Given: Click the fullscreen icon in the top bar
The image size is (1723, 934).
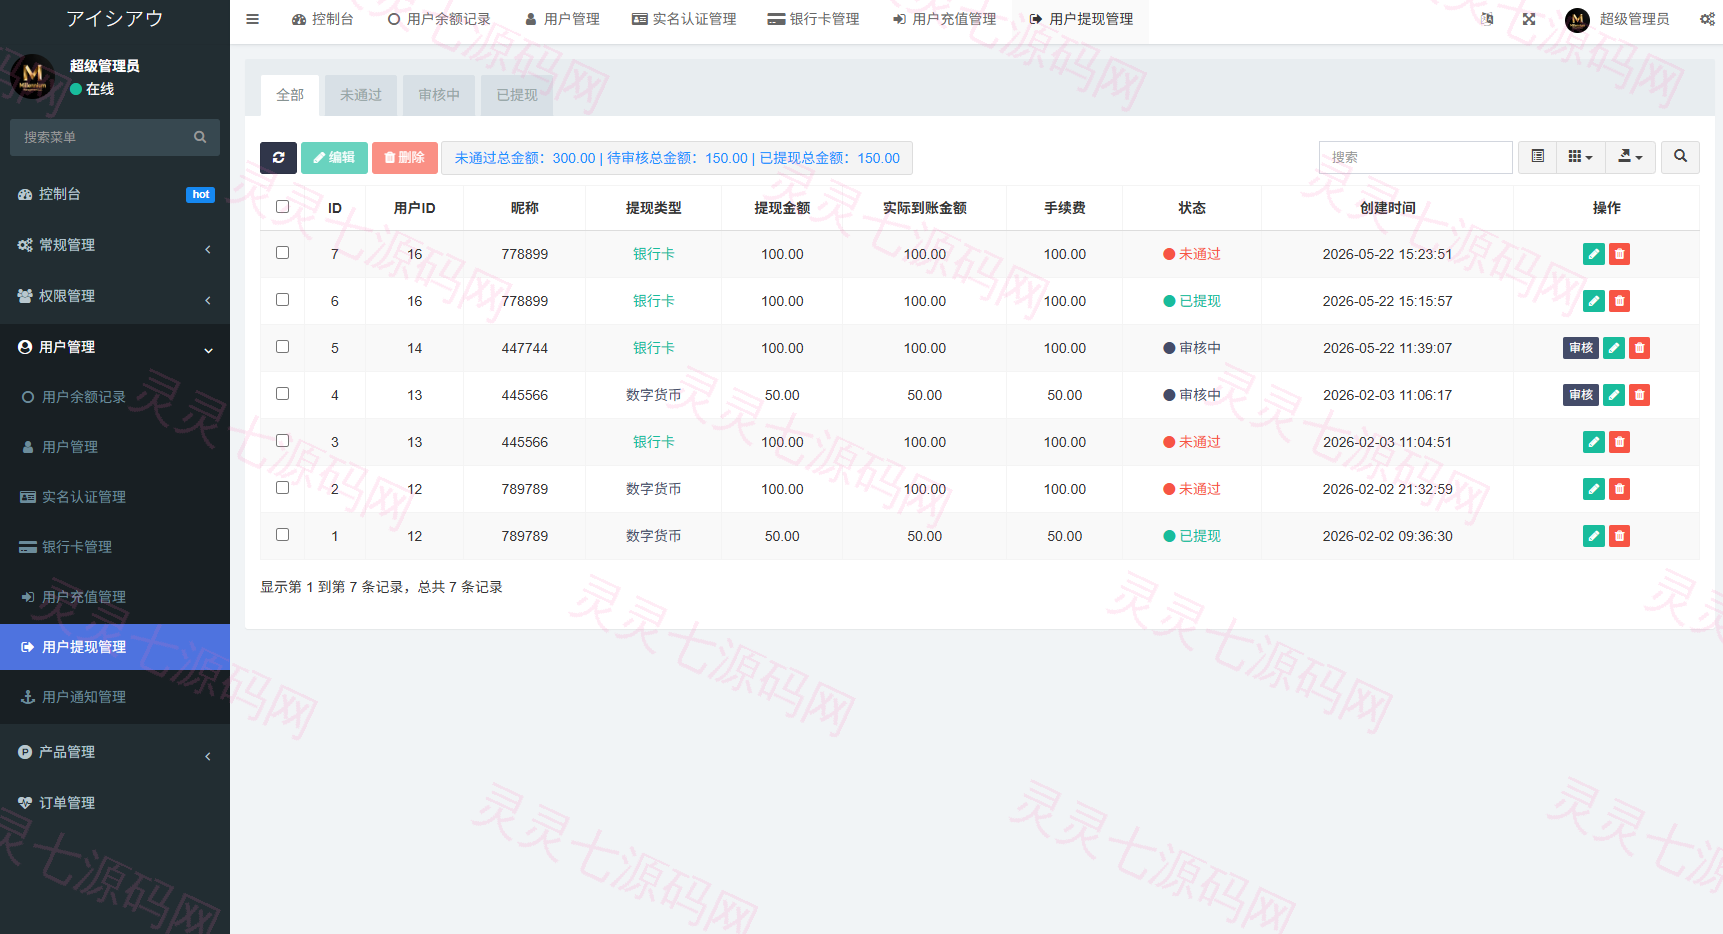Looking at the screenshot, I should point(1529,19).
